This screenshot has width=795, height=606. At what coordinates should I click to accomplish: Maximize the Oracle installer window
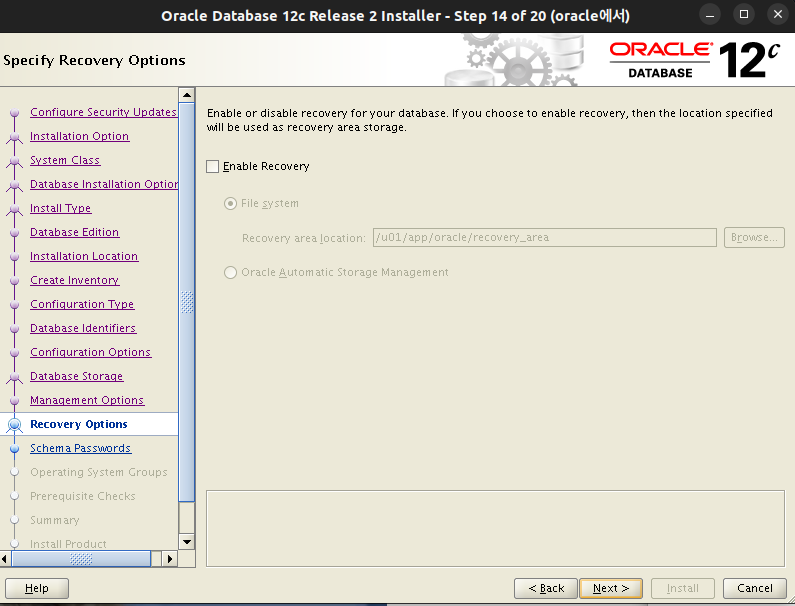point(744,15)
